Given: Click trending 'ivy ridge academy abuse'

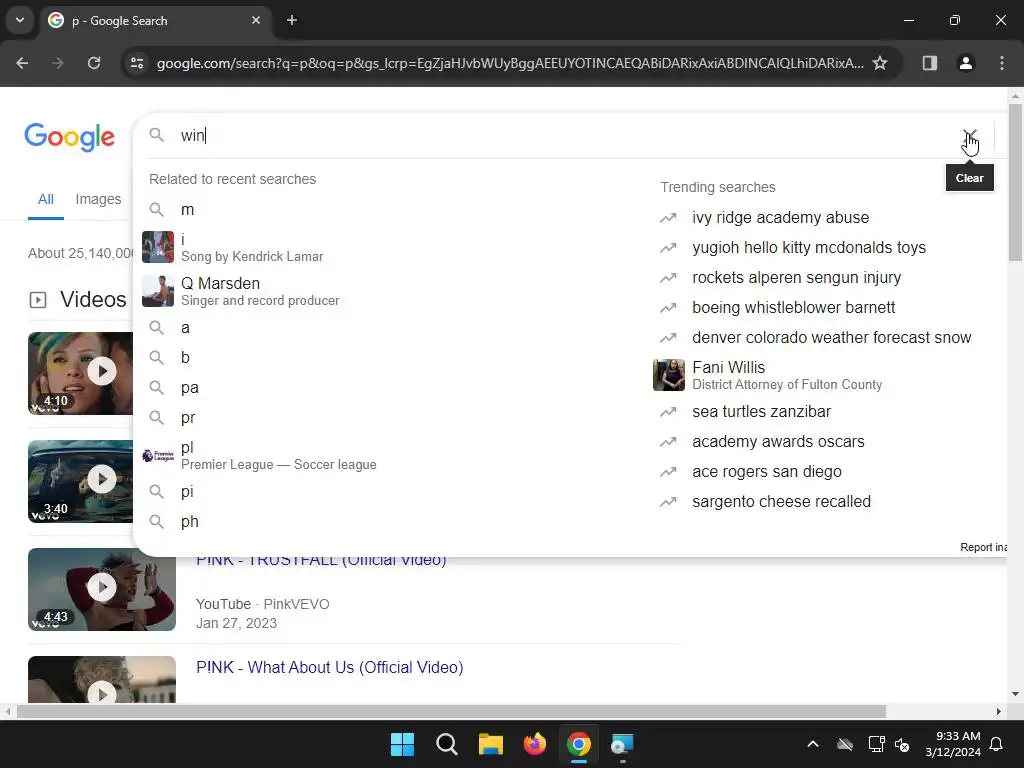Looking at the screenshot, I should click(x=780, y=217).
